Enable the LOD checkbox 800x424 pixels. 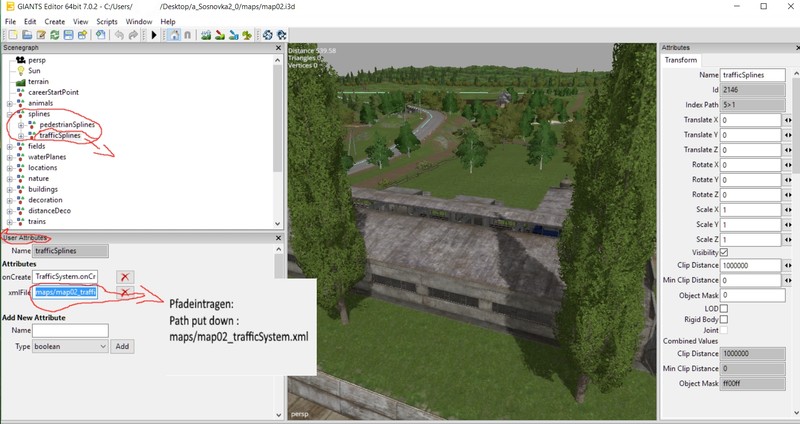coord(724,309)
